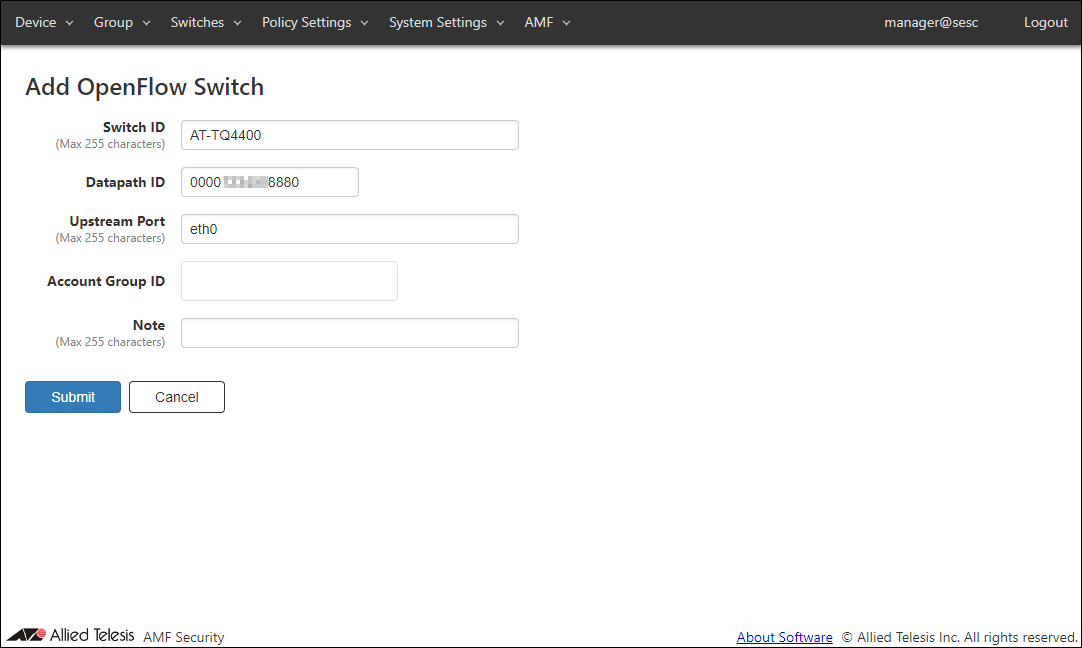Focus the Switch ID text field

(x=349, y=135)
